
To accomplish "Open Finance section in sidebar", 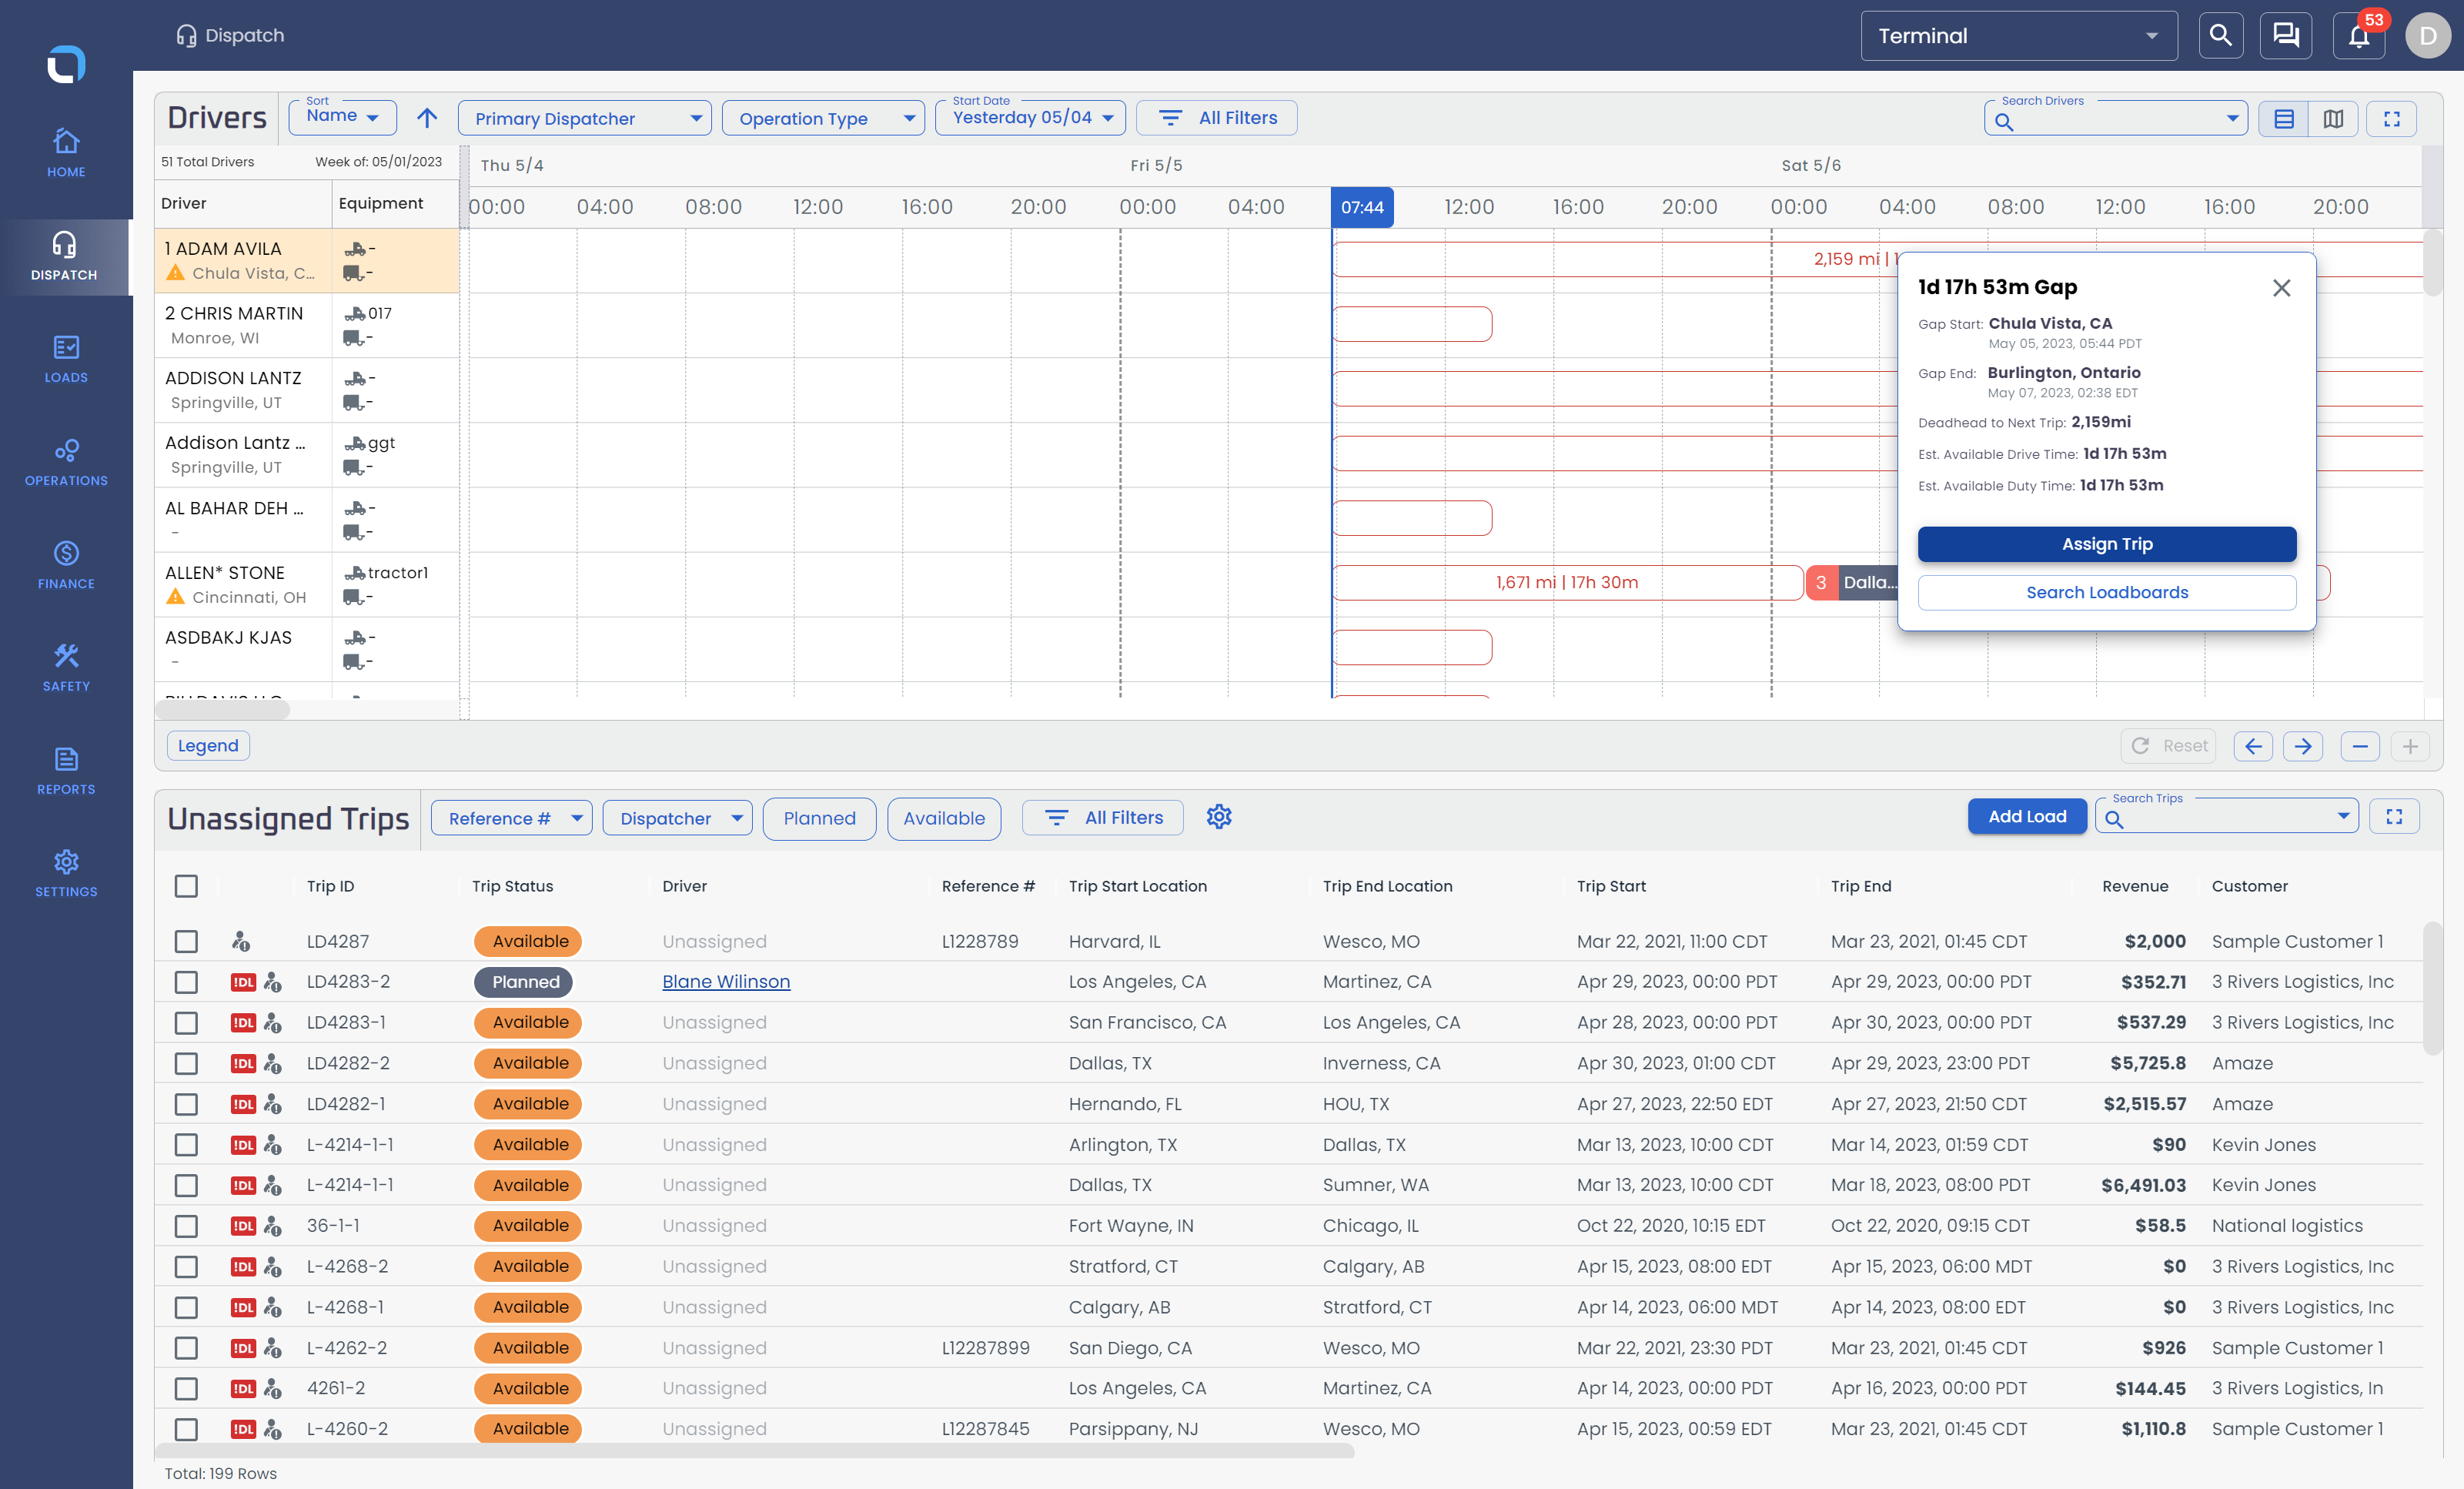I will tap(66, 565).
